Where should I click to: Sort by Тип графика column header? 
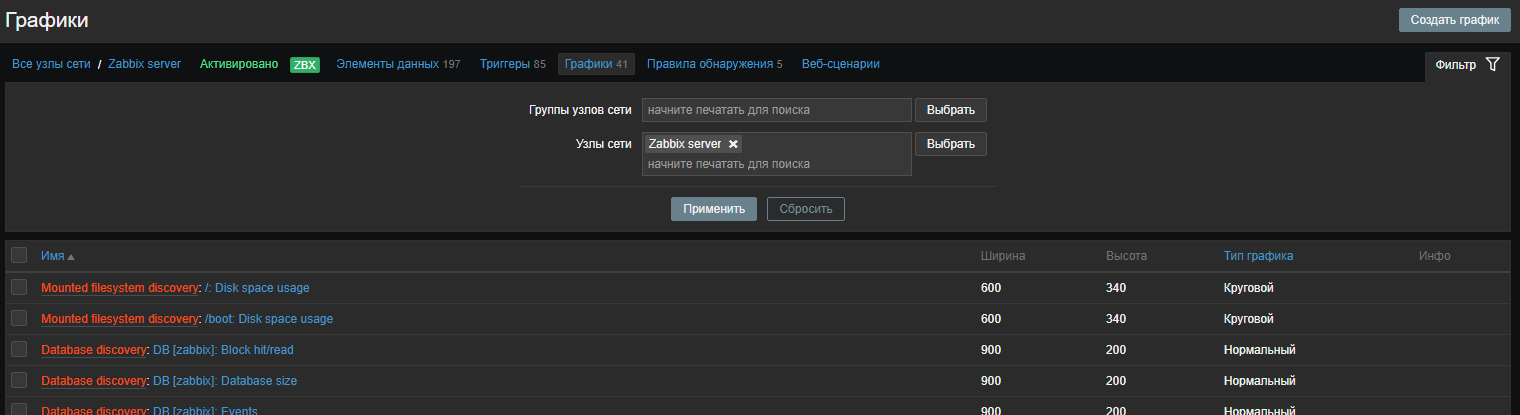coord(1257,256)
